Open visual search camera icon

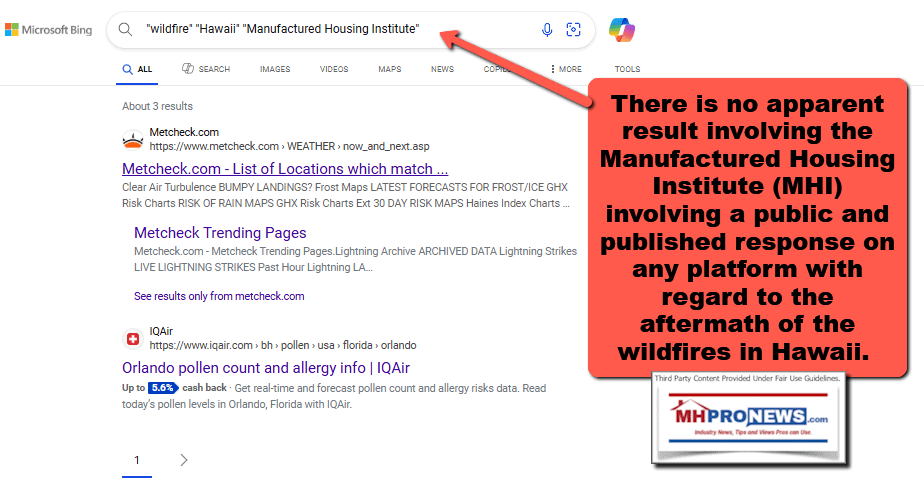[x=573, y=29]
